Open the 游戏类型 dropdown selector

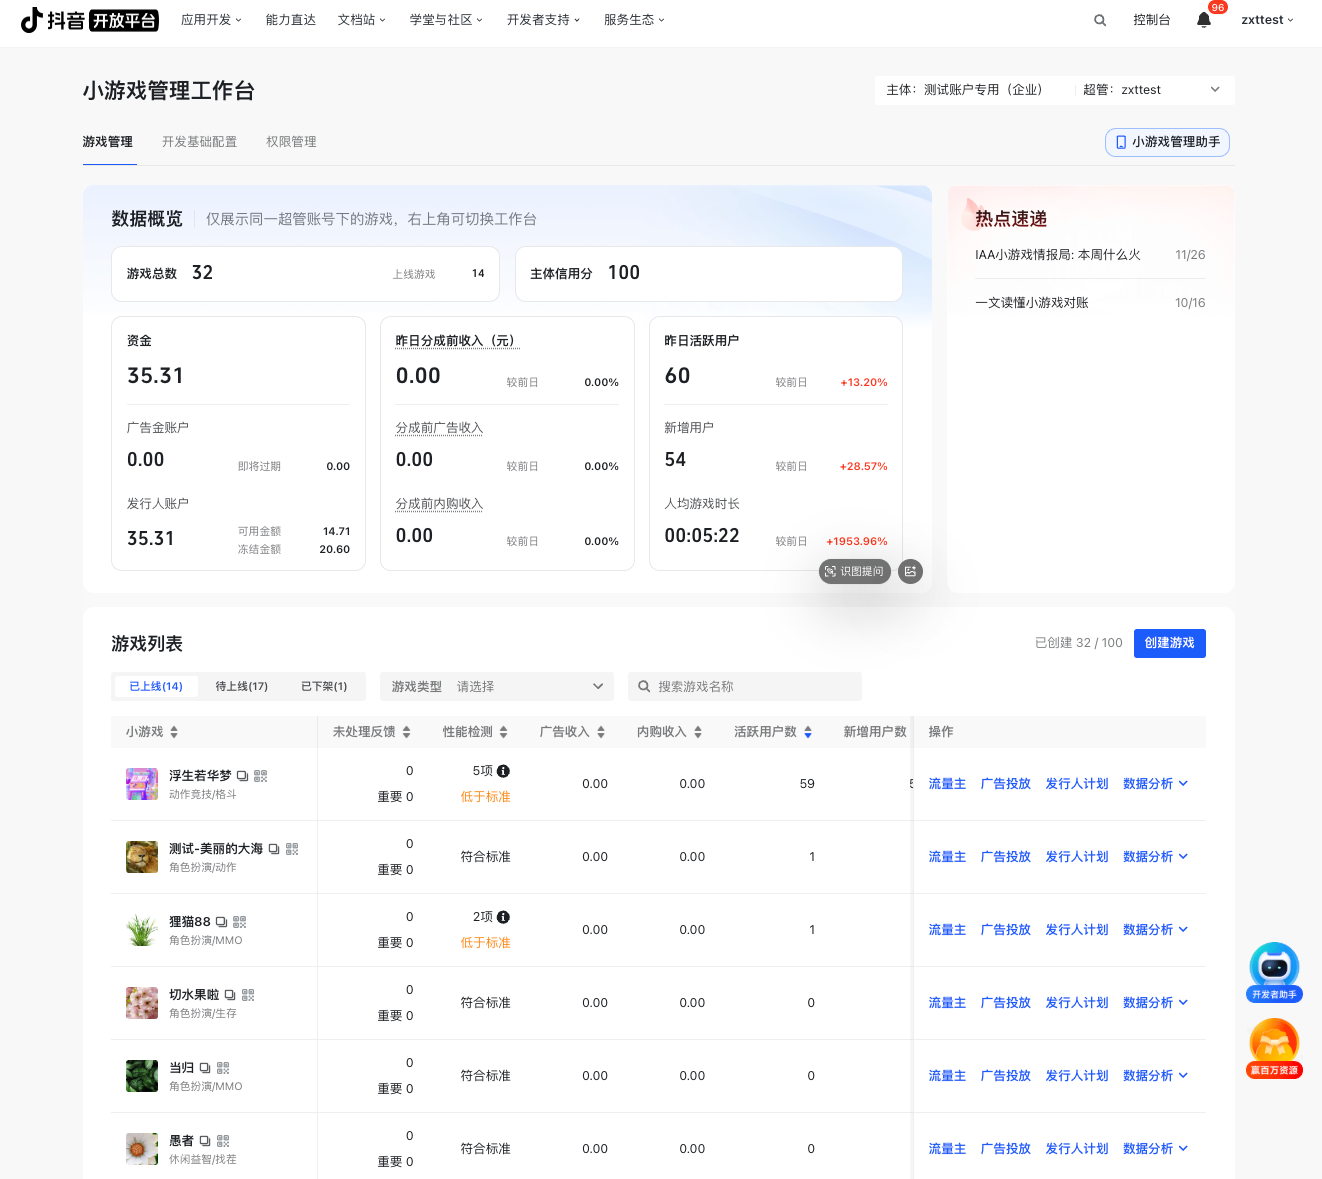pyautogui.click(x=497, y=687)
